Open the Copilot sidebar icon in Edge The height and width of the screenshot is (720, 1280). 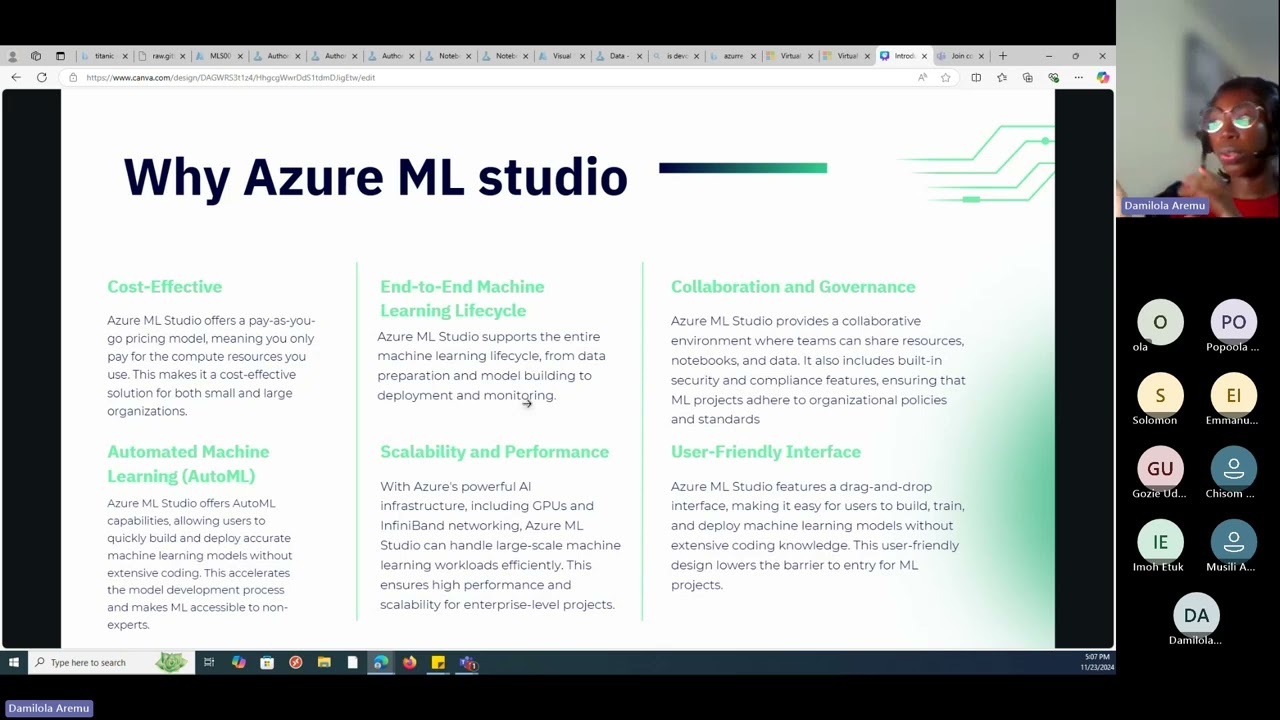click(x=1102, y=77)
